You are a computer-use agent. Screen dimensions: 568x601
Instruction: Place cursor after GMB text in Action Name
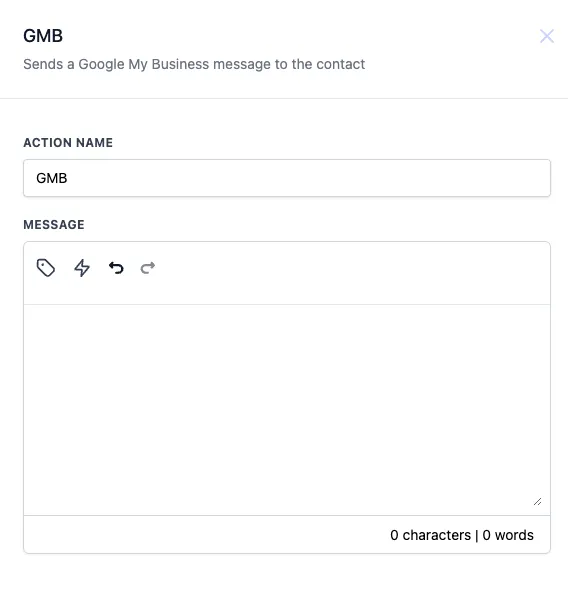68,178
